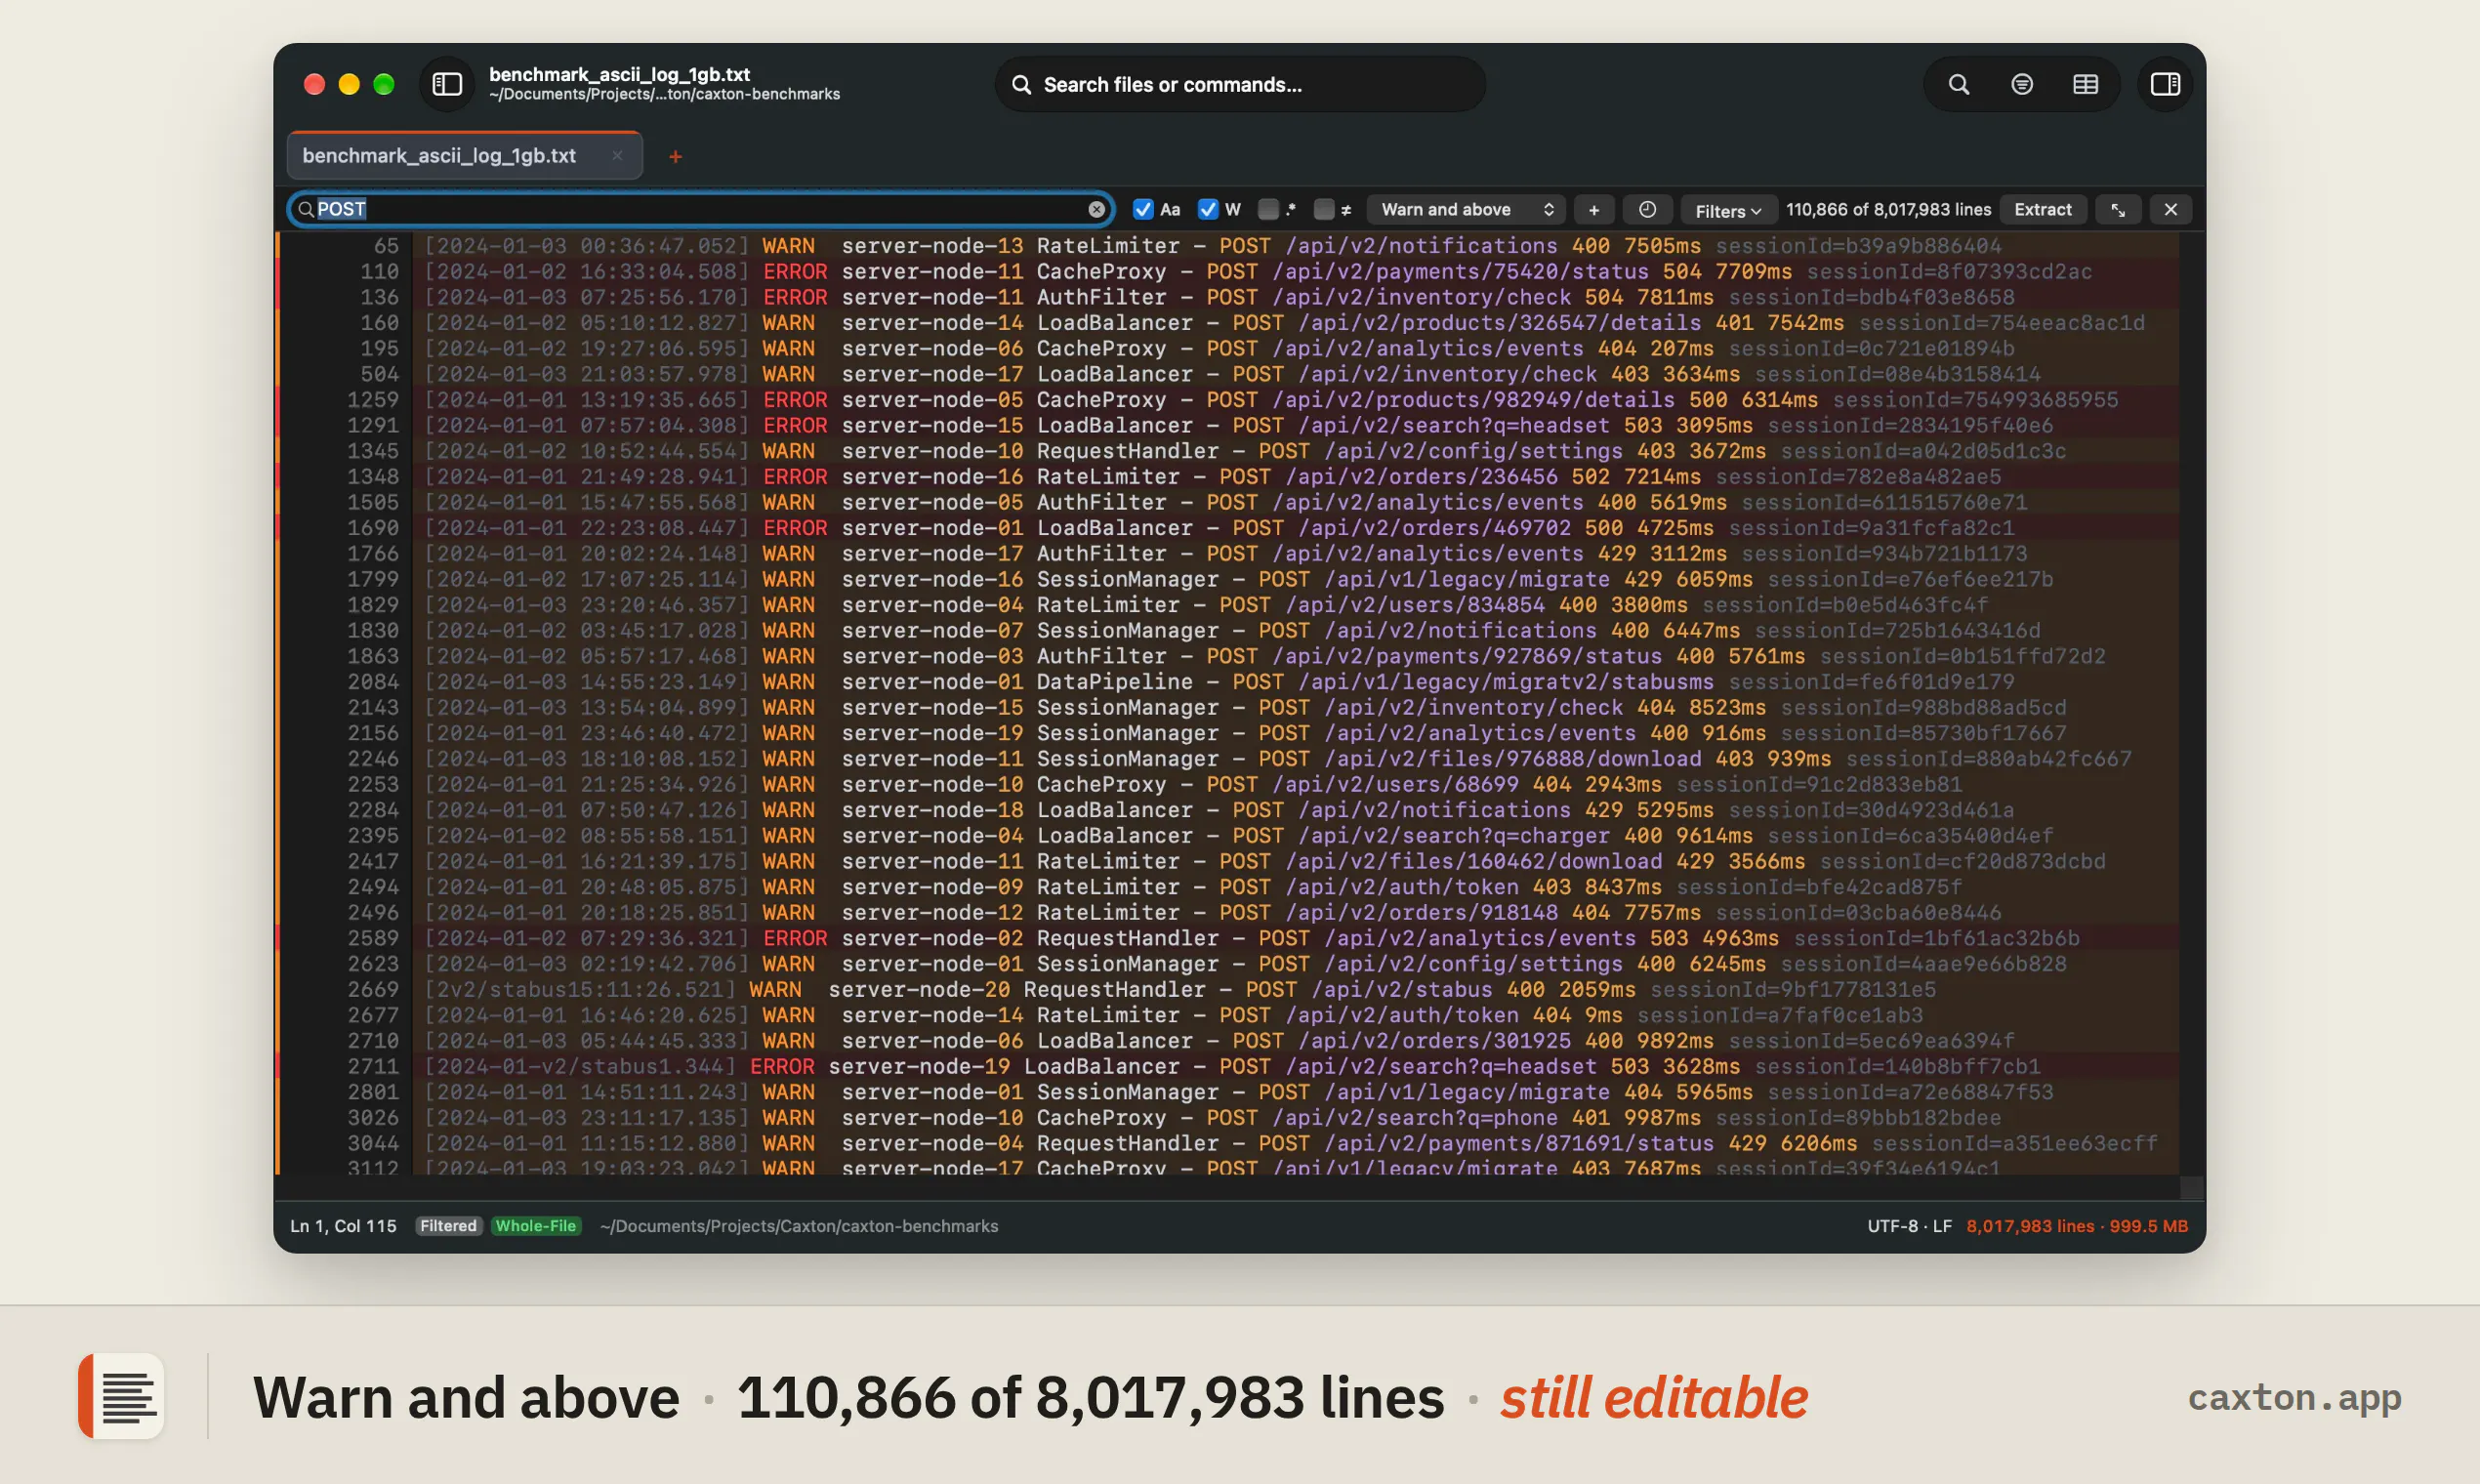Click sessionId=b39a9b886404 text
This screenshot has height=1484, width=2480.
(x=1858, y=246)
